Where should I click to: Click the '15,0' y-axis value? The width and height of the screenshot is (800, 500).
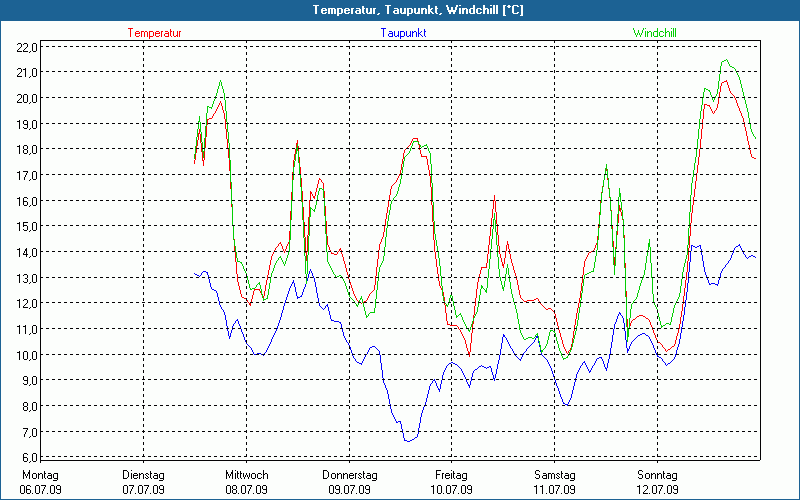pyautogui.click(x=27, y=227)
